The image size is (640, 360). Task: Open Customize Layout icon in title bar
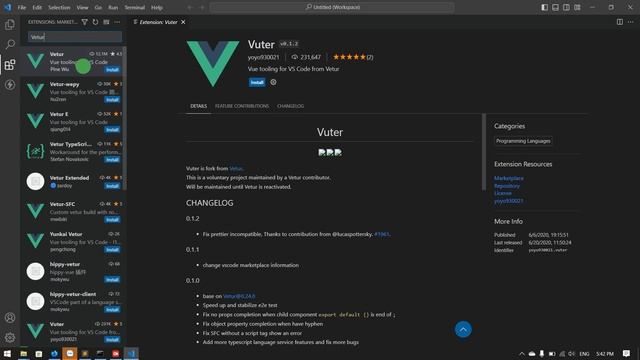[577, 7]
